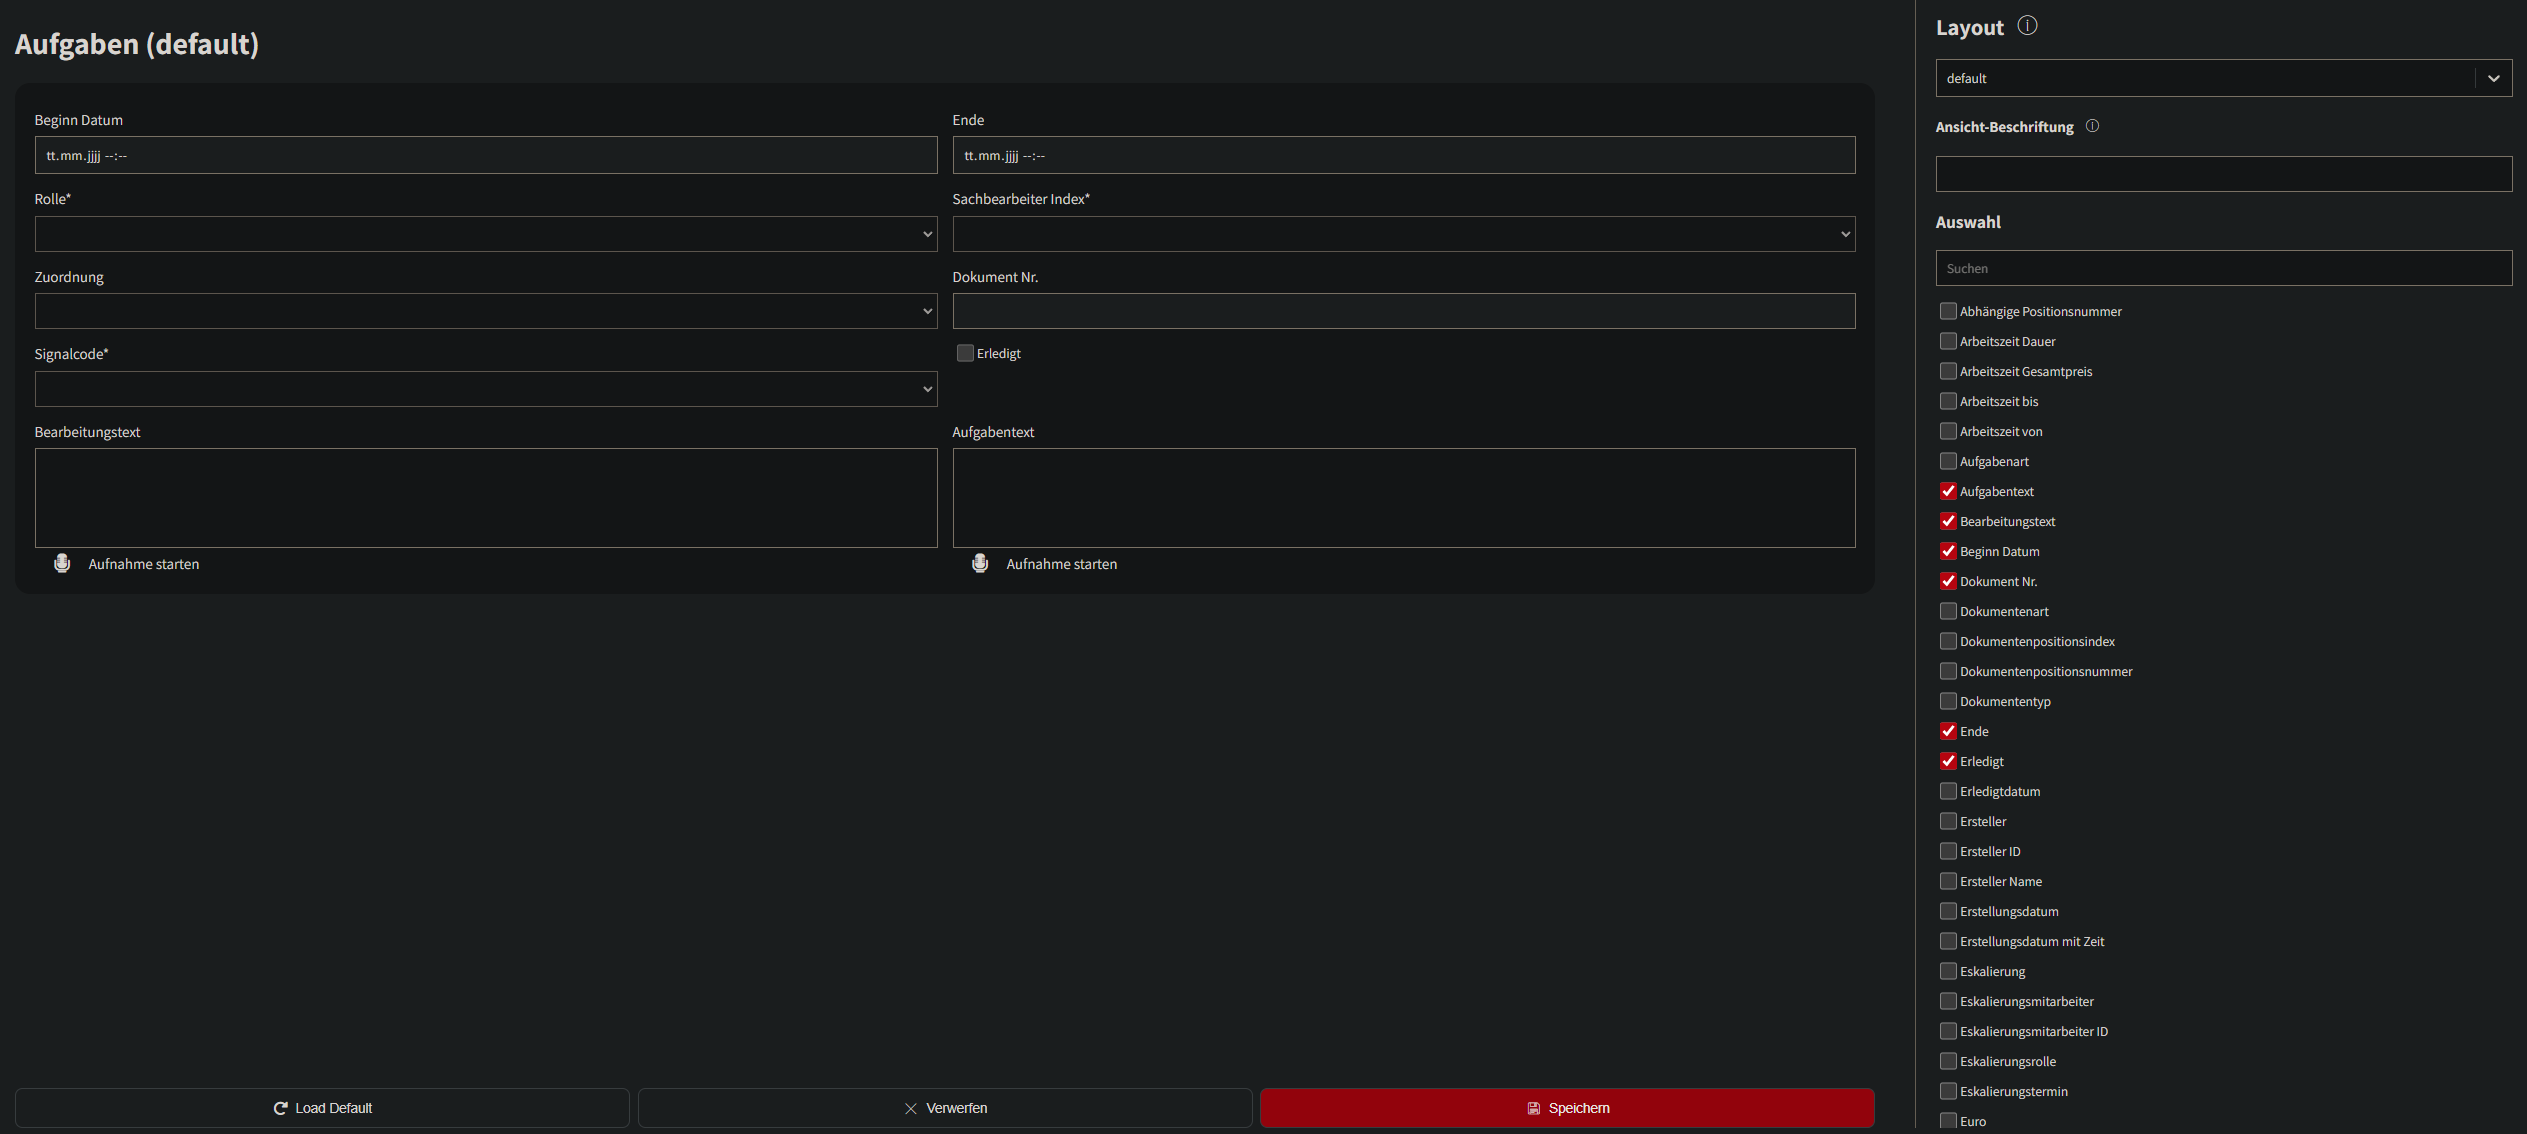Click the Suchen search field
Image resolution: width=2527 pixels, height=1134 pixels.
click(2223, 268)
